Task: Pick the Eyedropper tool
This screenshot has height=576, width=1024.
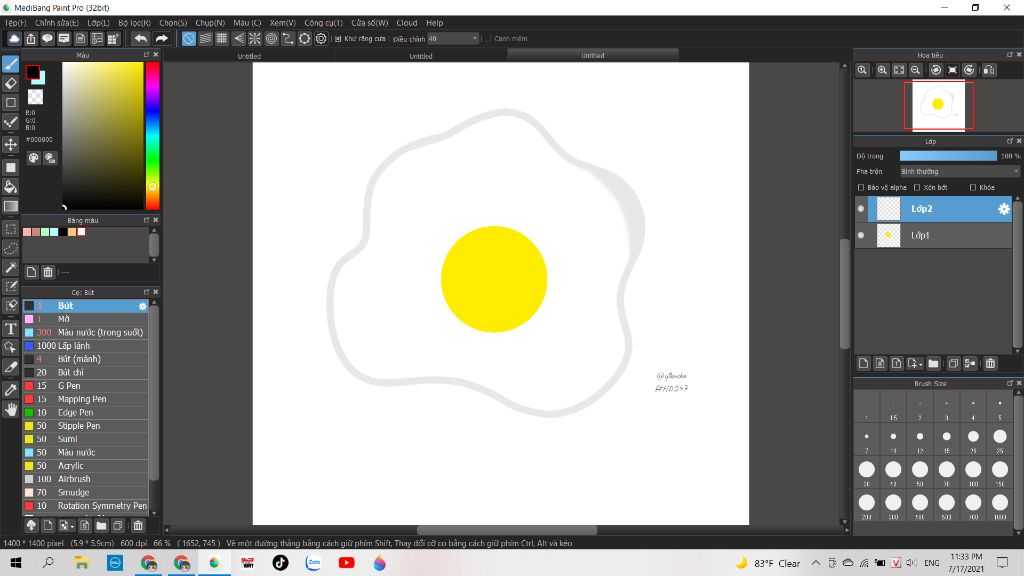Action: 10,390
